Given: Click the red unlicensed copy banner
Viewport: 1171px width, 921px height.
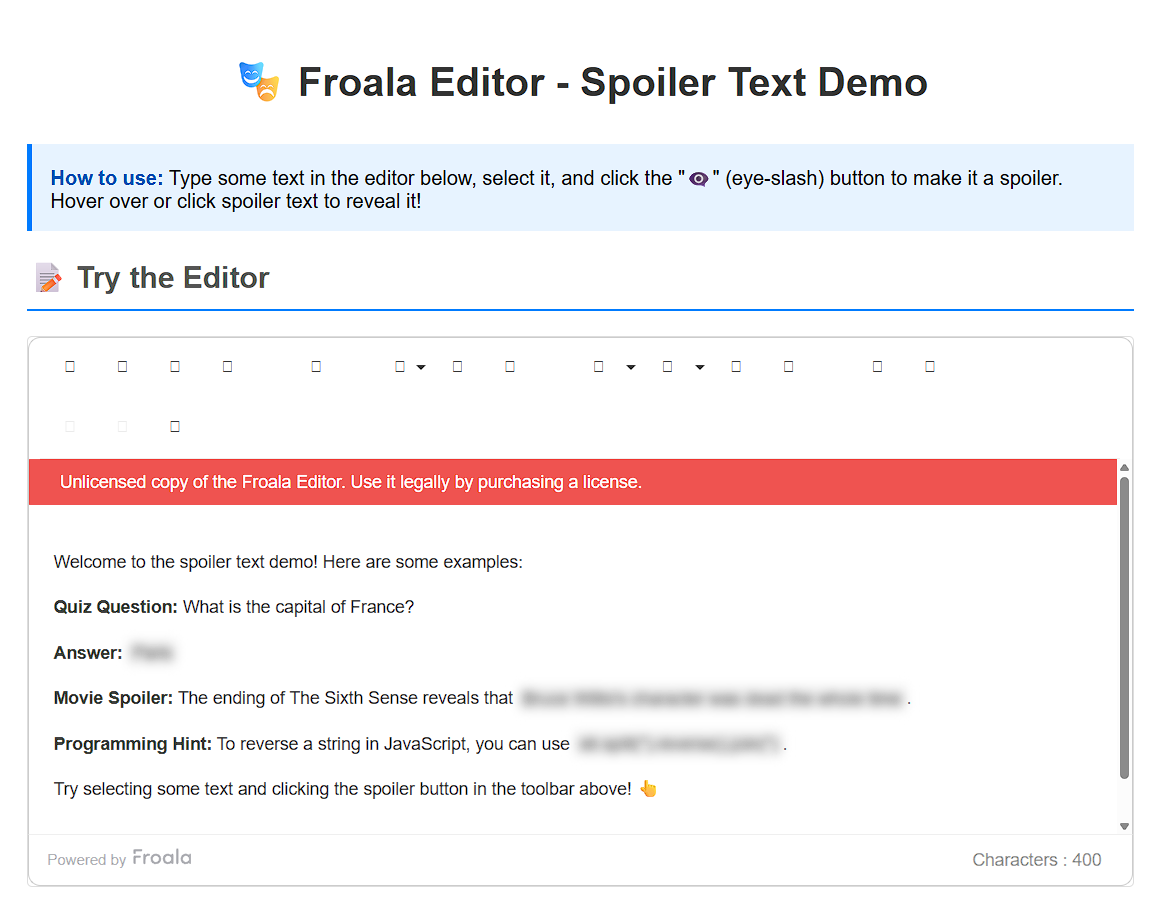Looking at the screenshot, I should click(572, 482).
